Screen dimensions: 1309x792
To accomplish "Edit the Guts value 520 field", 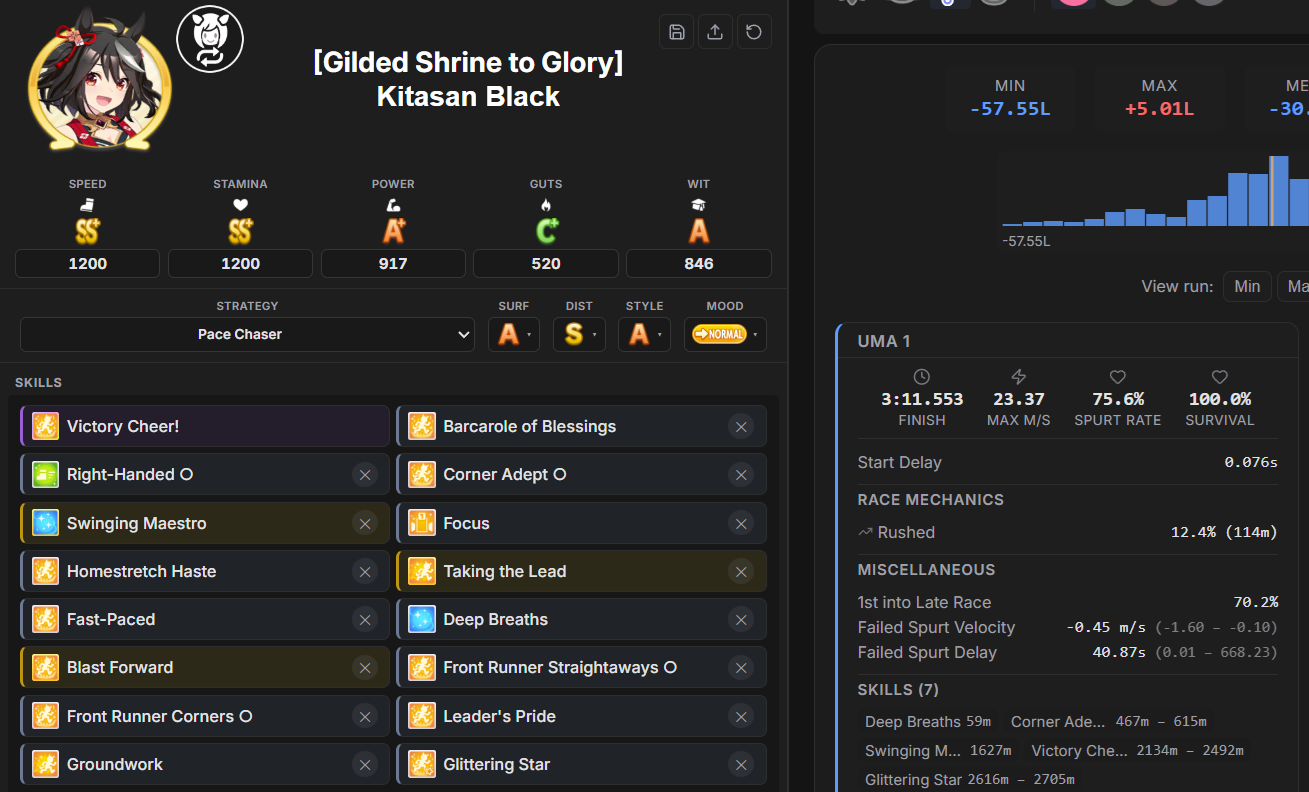I will click(546, 263).
